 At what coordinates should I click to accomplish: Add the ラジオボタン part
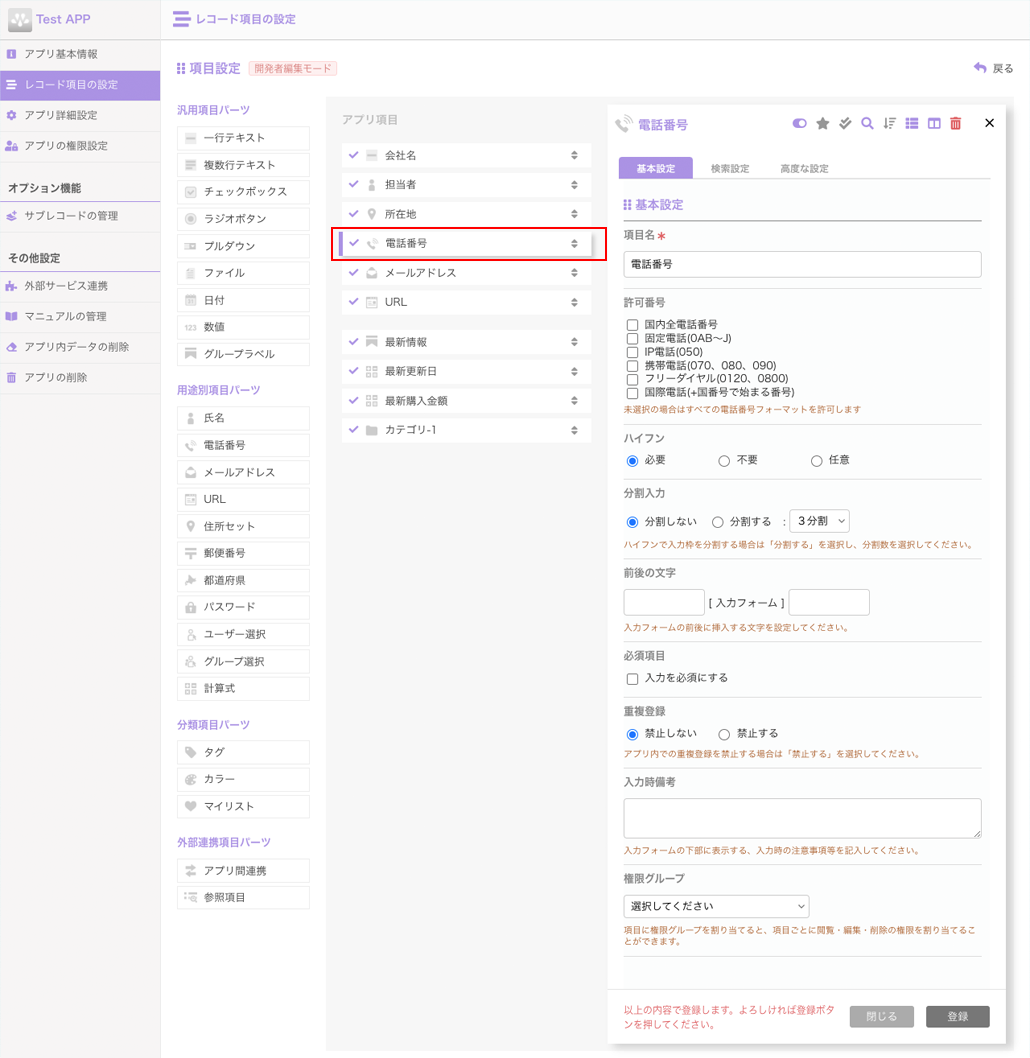tap(244, 219)
